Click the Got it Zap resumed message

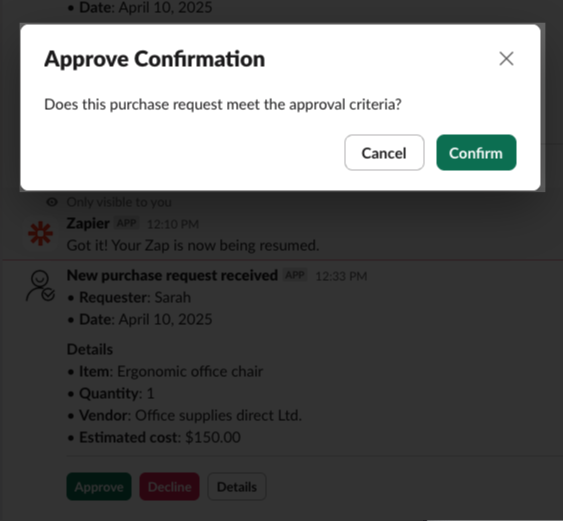tap(193, 246)
